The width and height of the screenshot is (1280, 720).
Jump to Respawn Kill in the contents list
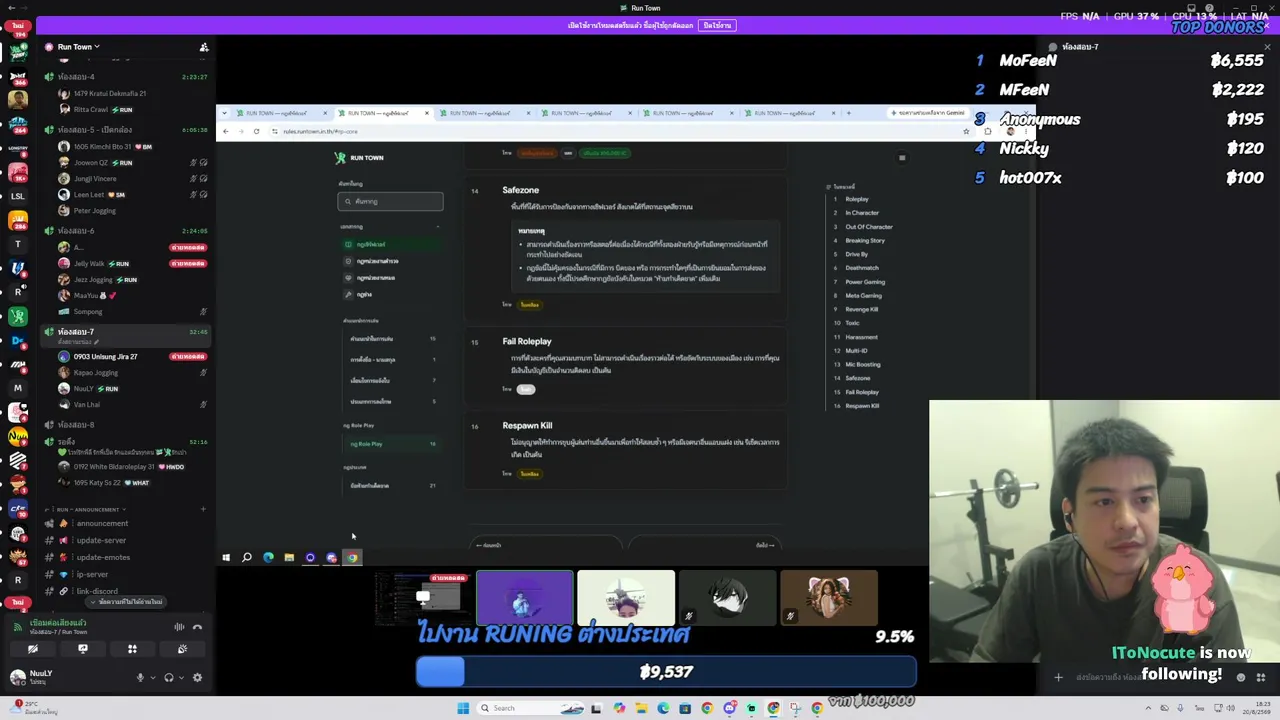coord(862,406)
